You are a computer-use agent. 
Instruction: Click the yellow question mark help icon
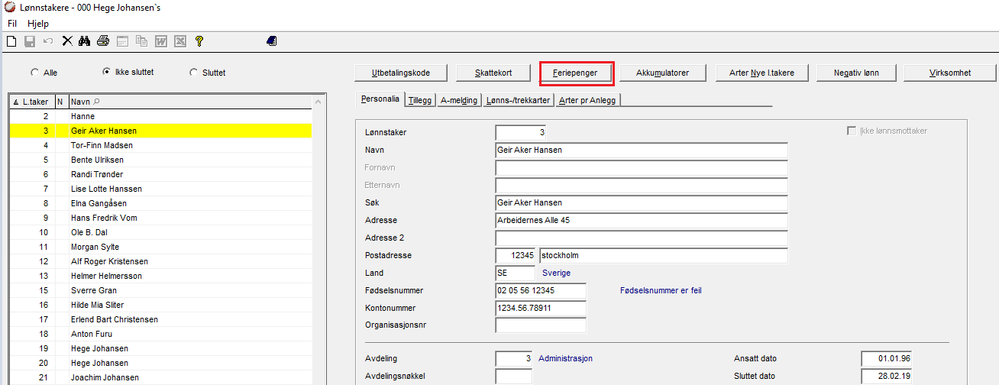coord(199,41)
